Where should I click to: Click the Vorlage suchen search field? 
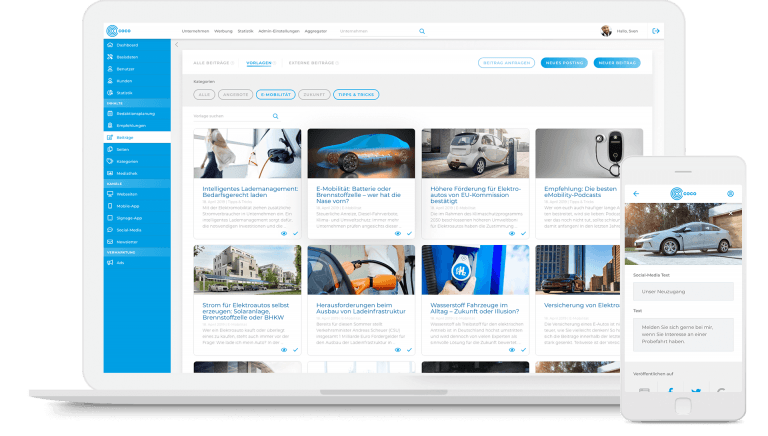click(x=236, y=116)
